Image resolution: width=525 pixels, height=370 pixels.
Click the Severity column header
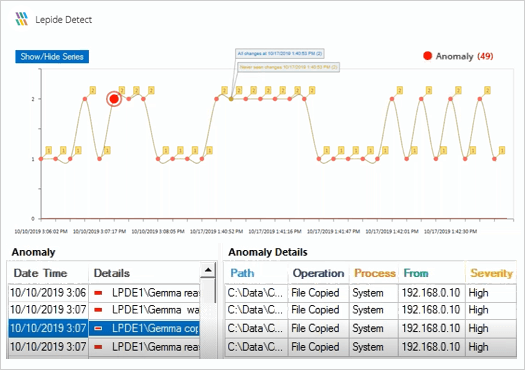[491, 273]
